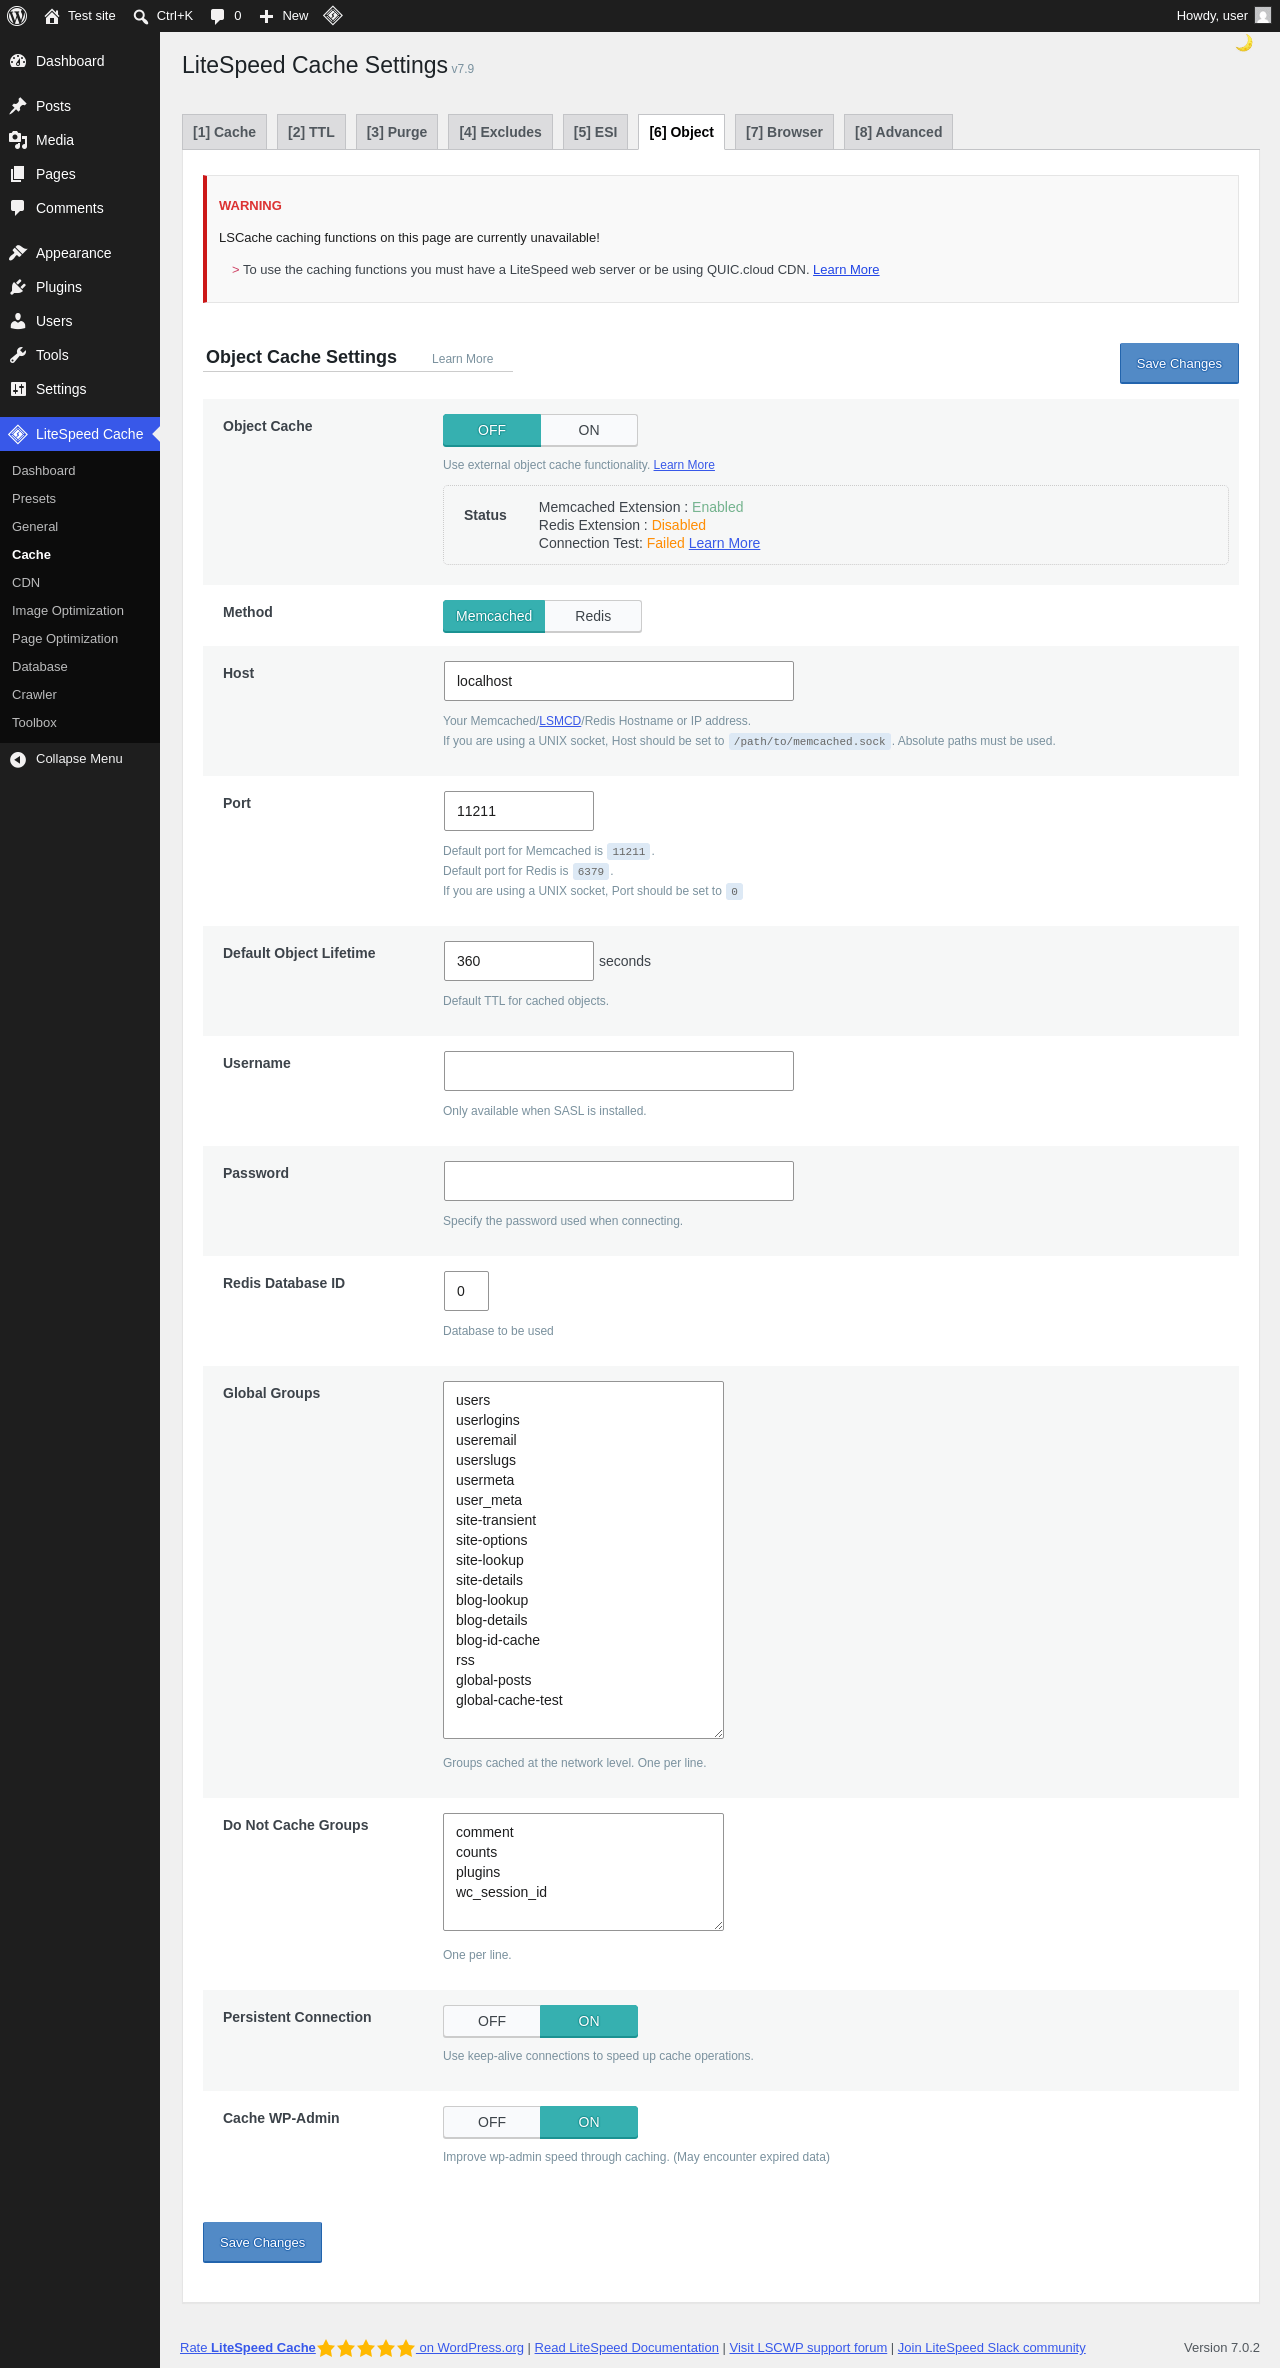The width and height of the screenshot is (1280, 2368).
Task: Open the [8] Advanced tab
Action: 898,132
